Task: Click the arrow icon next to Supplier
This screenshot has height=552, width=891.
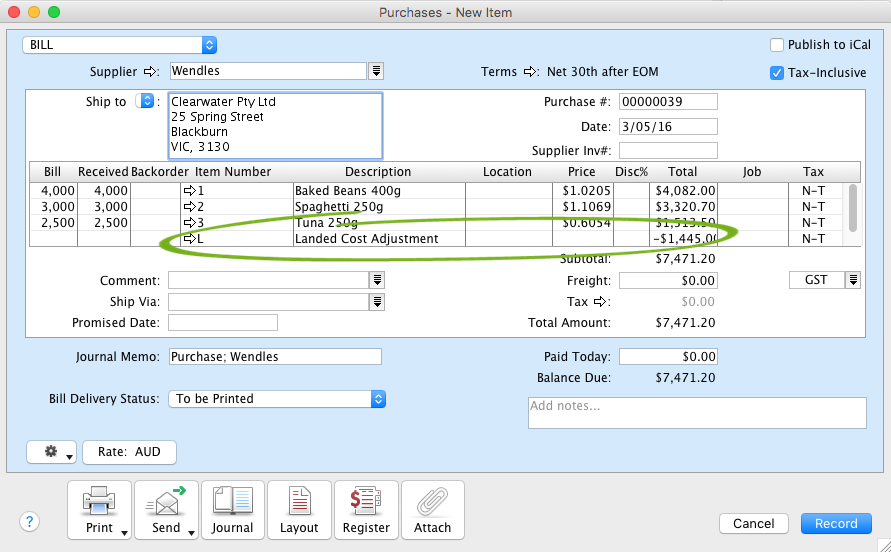Action: [x=152, y=72]
